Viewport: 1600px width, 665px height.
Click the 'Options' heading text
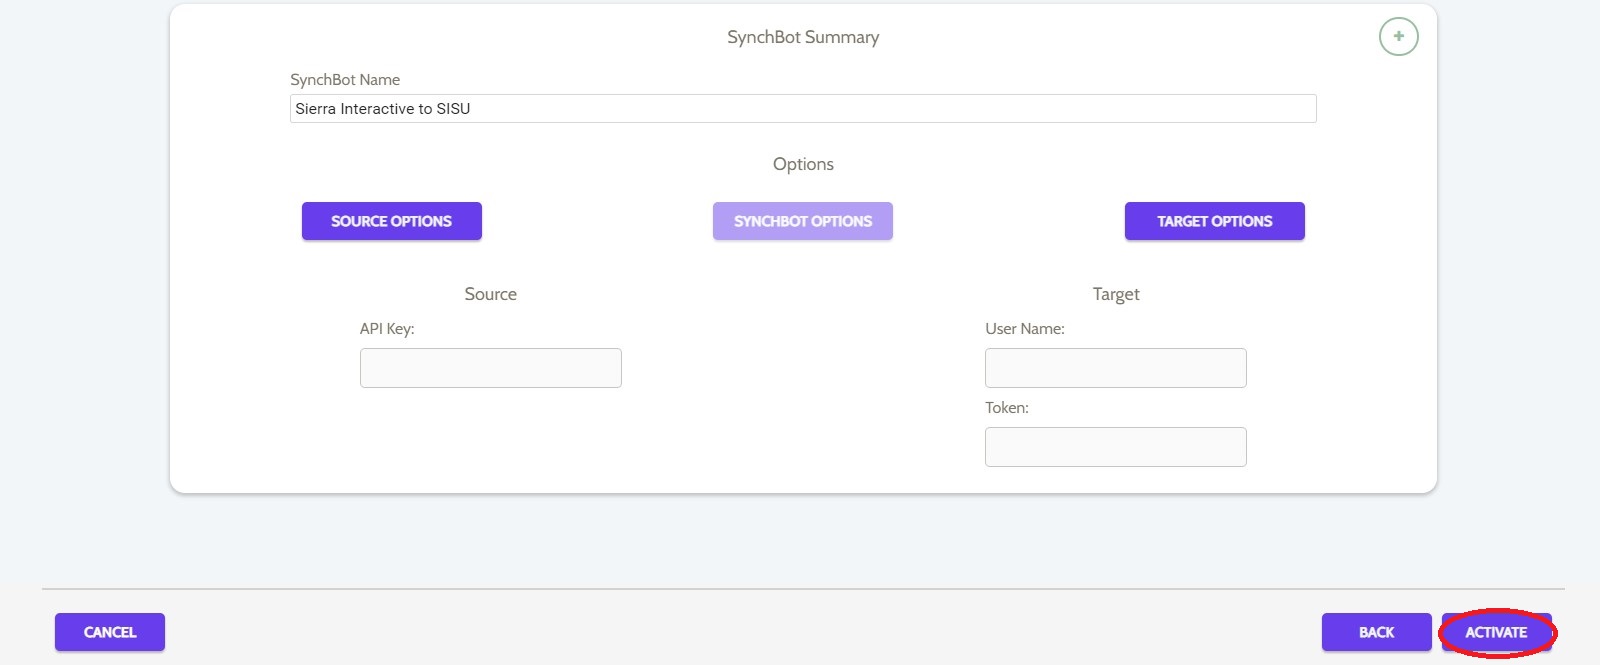[803, 164]
